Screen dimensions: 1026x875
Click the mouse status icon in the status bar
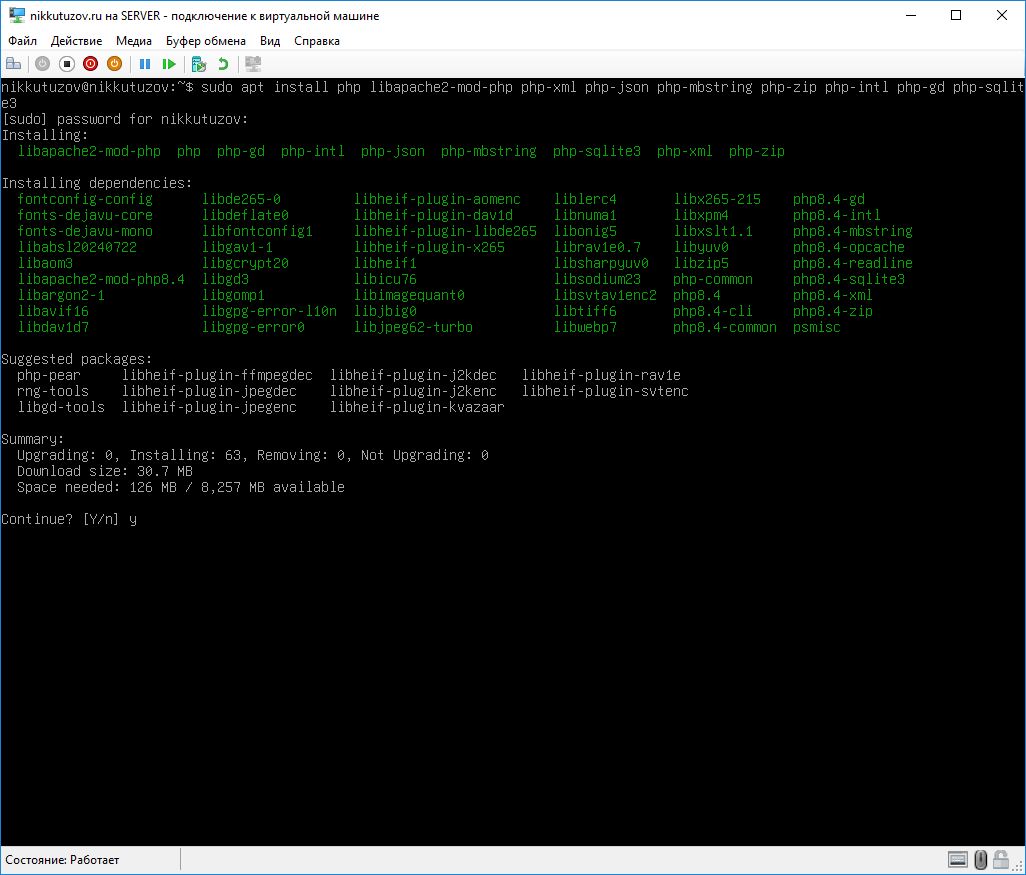[x=982, y=860]
